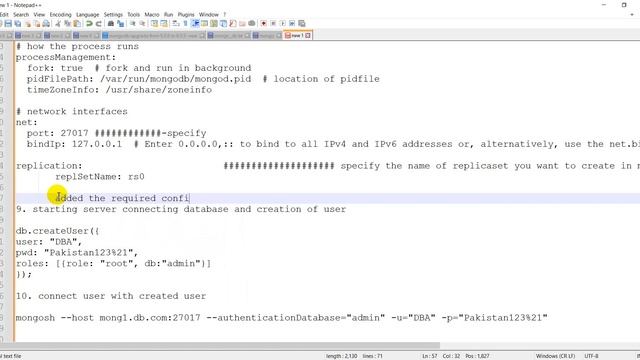Open the Encoding menu
This screenshot has height=360, width=640.
[60, 15]
